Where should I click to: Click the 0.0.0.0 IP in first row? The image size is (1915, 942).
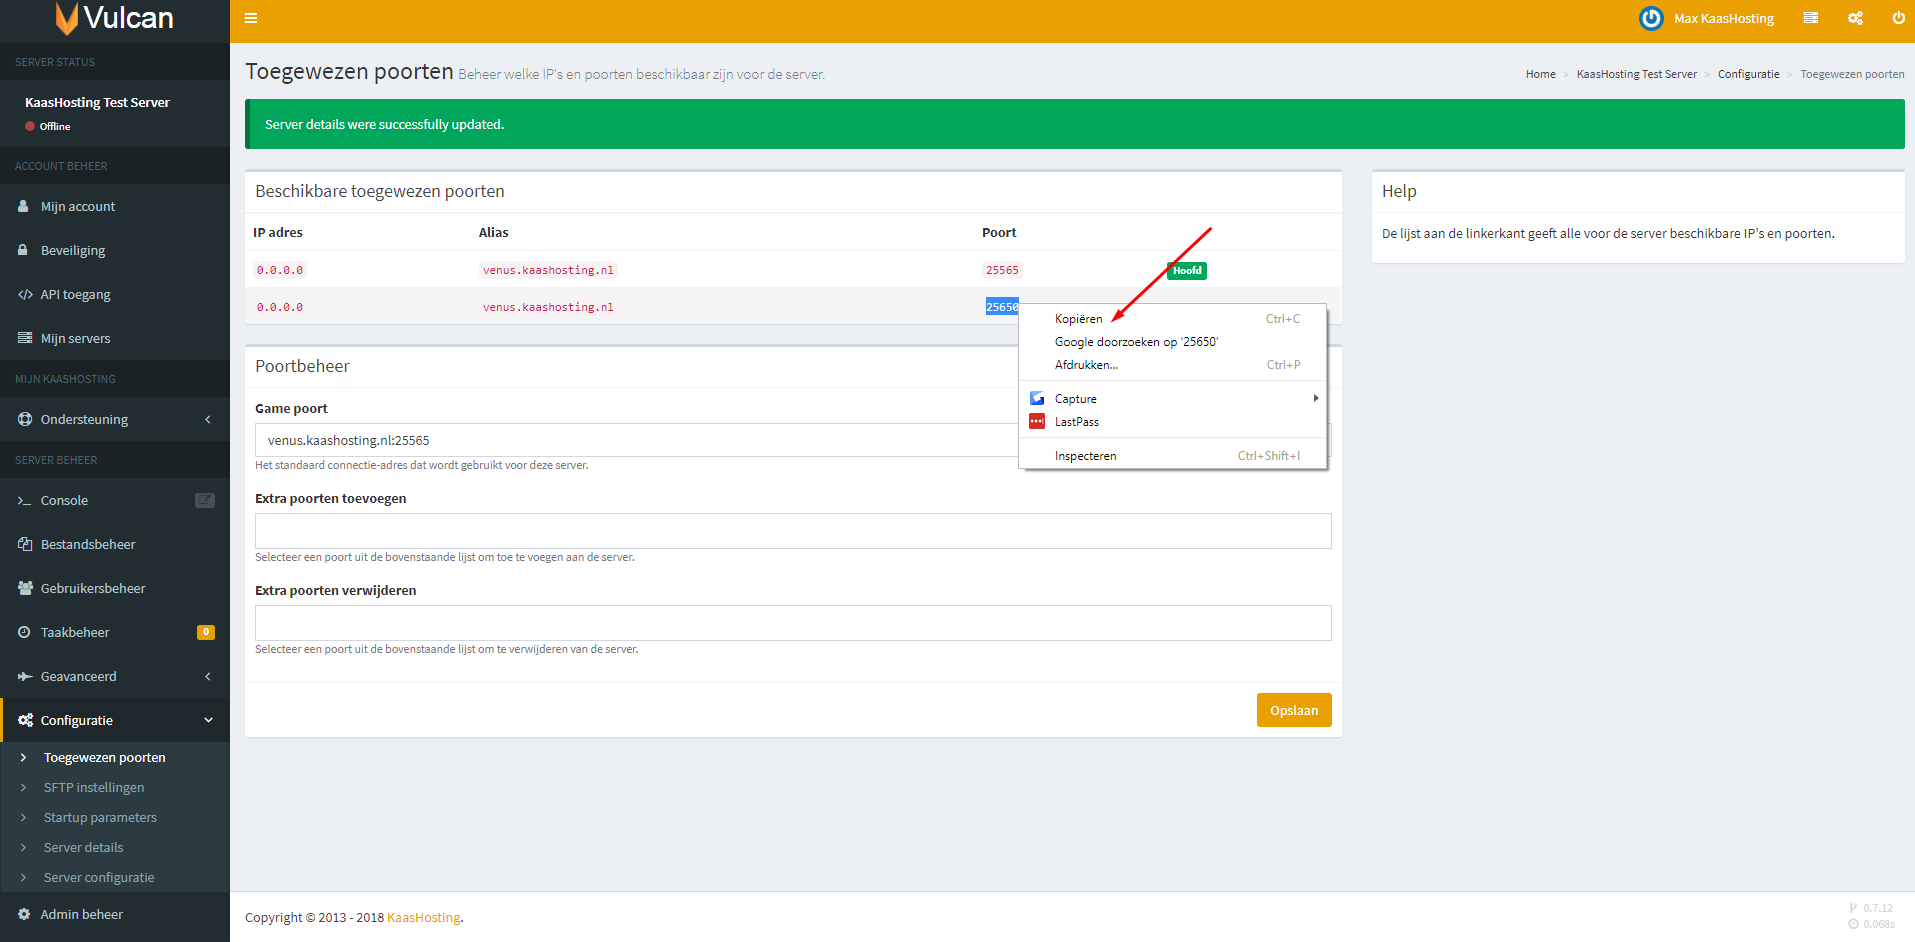click(x=280, y=270)
